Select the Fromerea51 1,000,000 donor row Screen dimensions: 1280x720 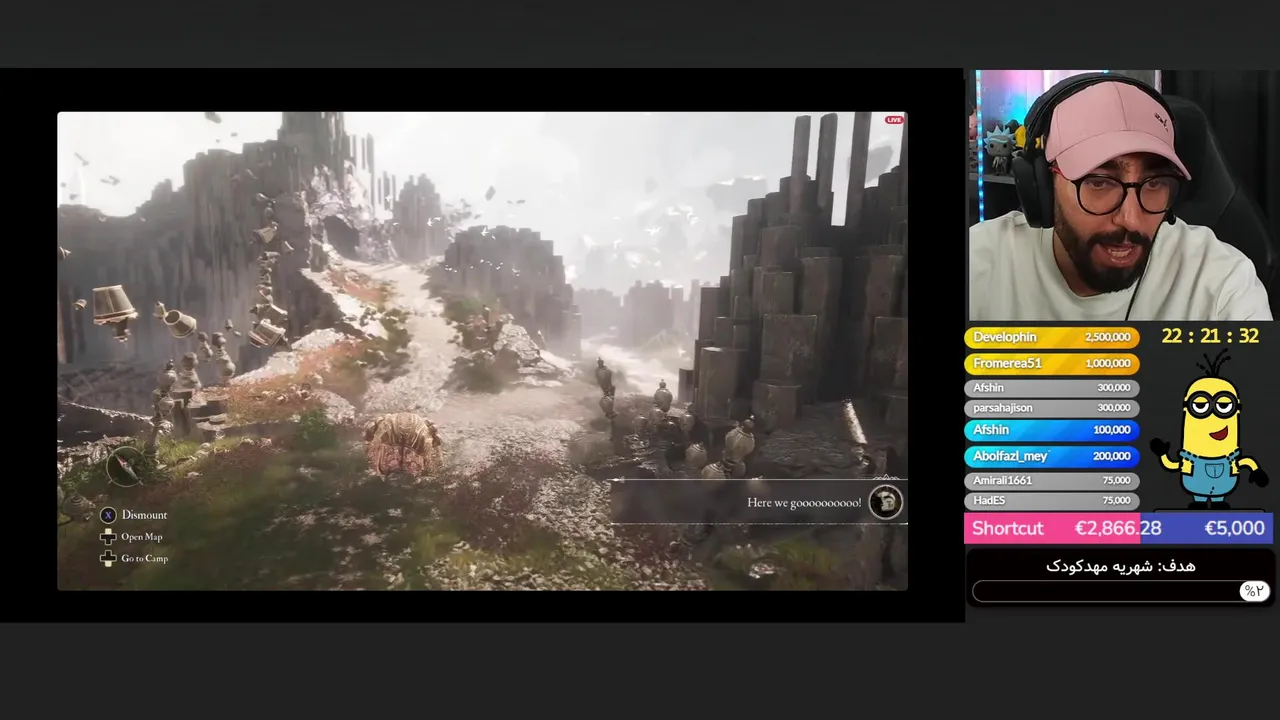1050,364
